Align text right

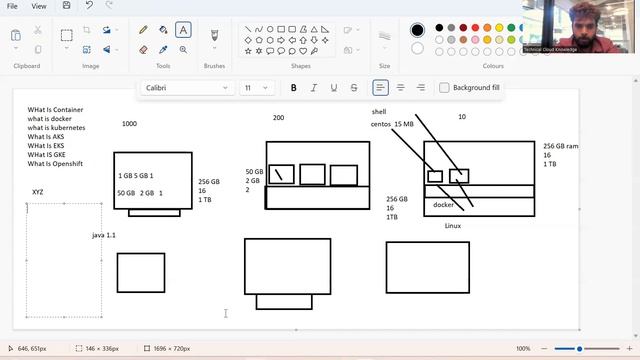[x=421, y=88]
